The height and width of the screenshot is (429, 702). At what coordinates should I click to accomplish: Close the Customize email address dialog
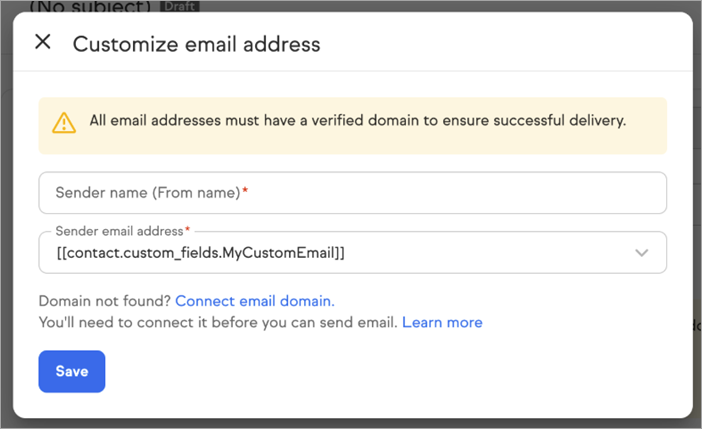pyautogui.click(x=43, y=42)
